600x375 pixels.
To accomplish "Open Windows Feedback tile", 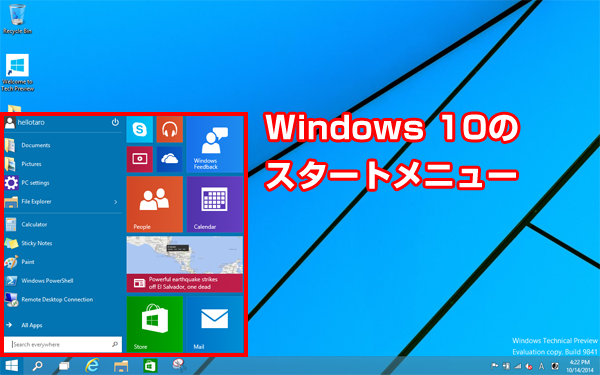I will pyautogui.click(x=215, y=145).
